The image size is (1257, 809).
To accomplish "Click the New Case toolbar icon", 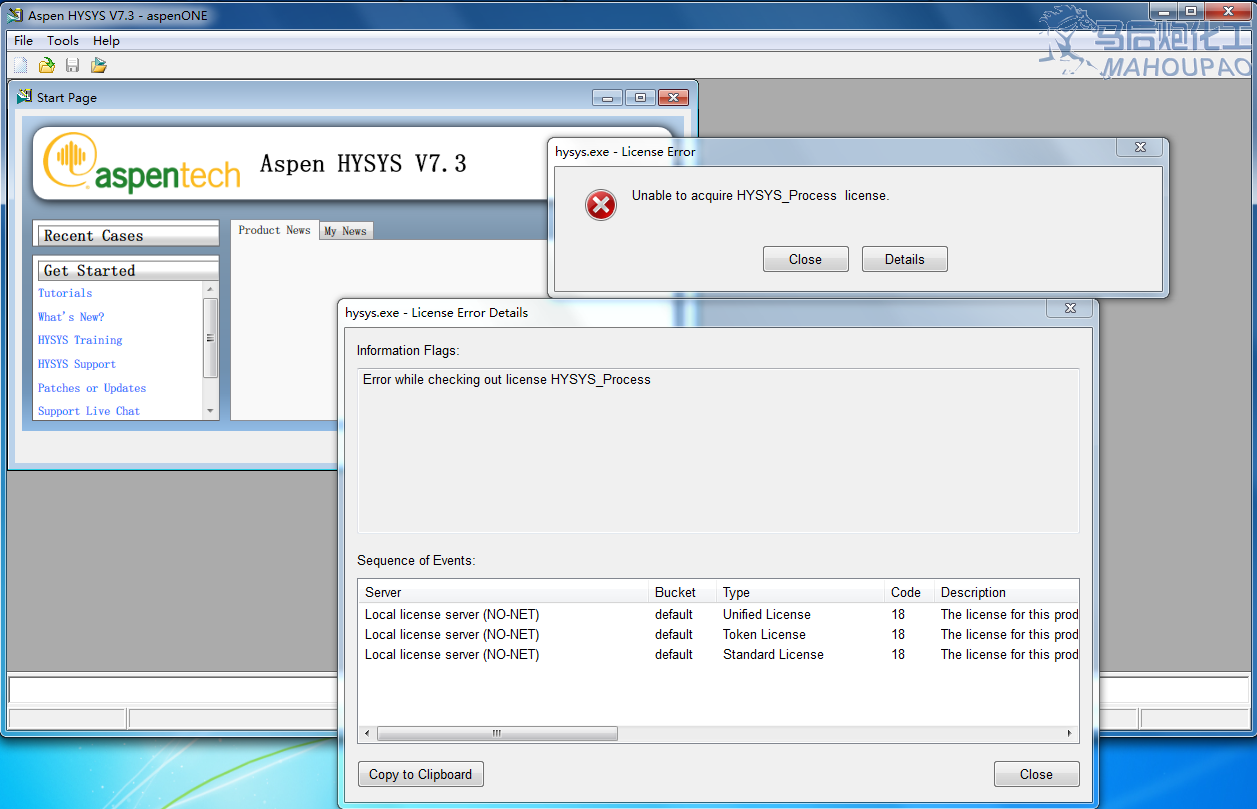I will click(20, 66).
